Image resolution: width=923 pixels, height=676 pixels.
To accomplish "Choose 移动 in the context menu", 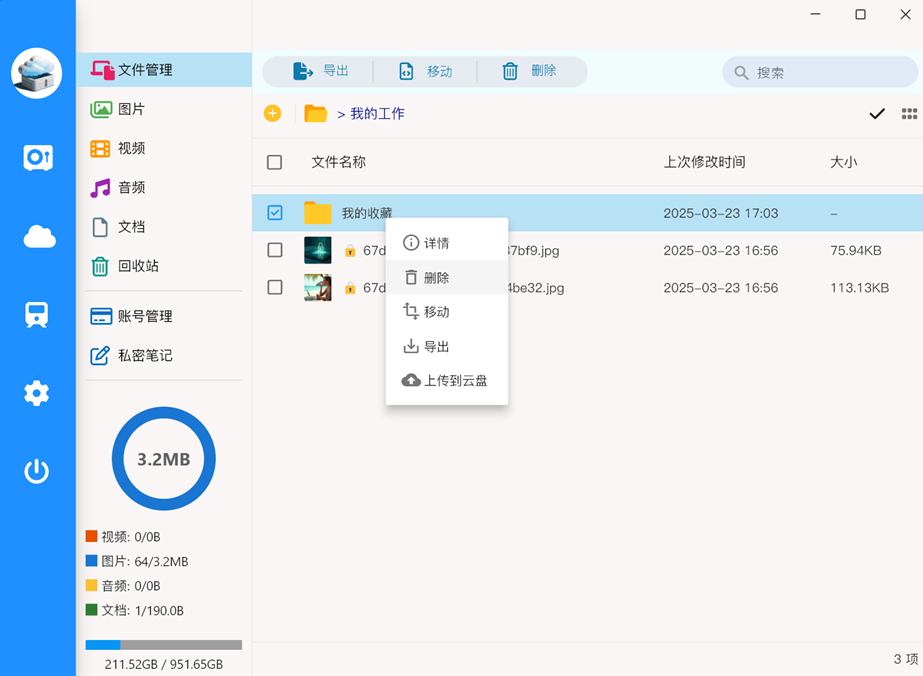I will pos(447,312).
